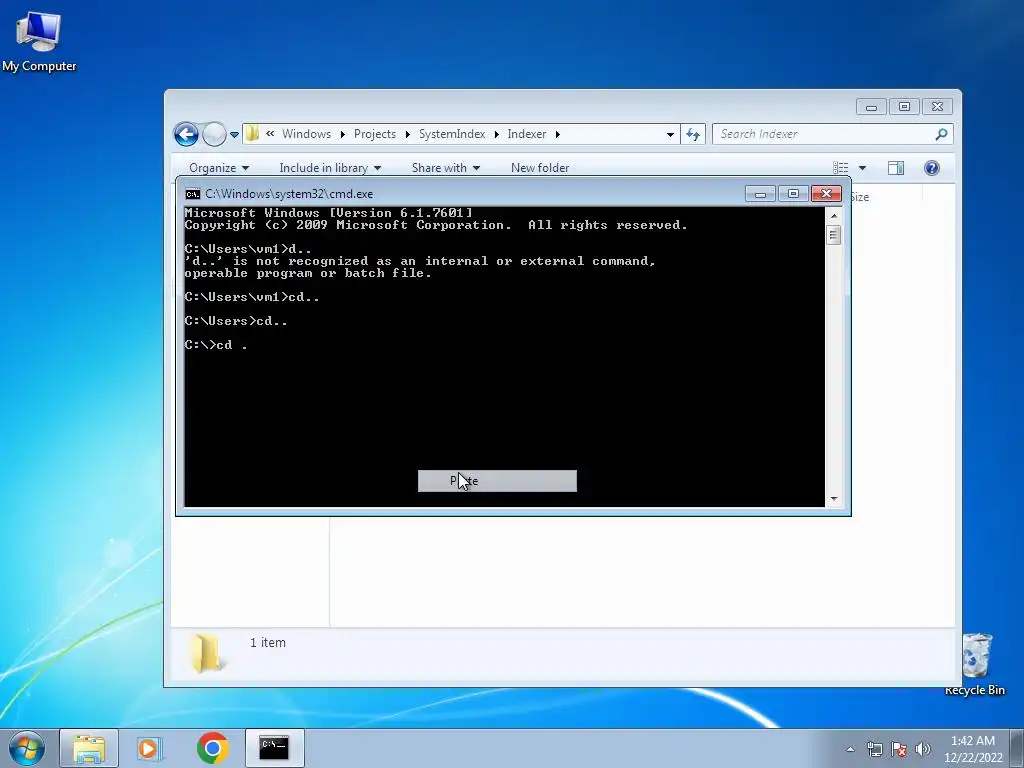The image size is (1024, 768).
Task: Click the volume speaker icon
Action: coord(923,749)
